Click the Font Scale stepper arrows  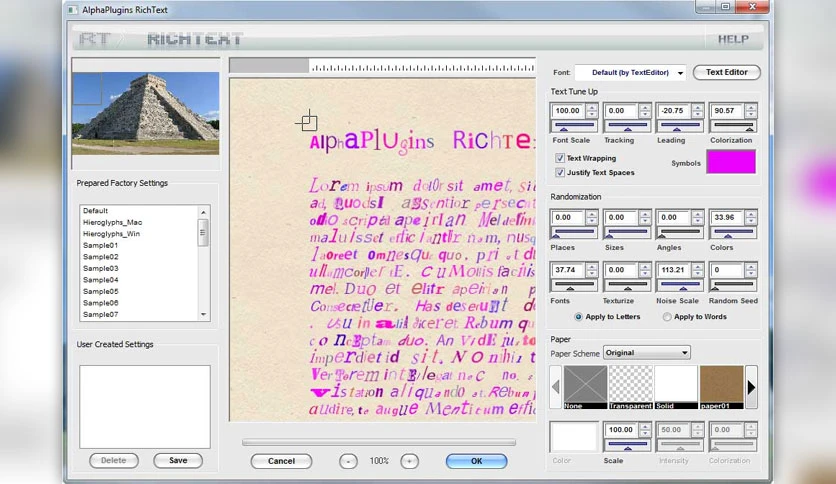click(591, 111)
